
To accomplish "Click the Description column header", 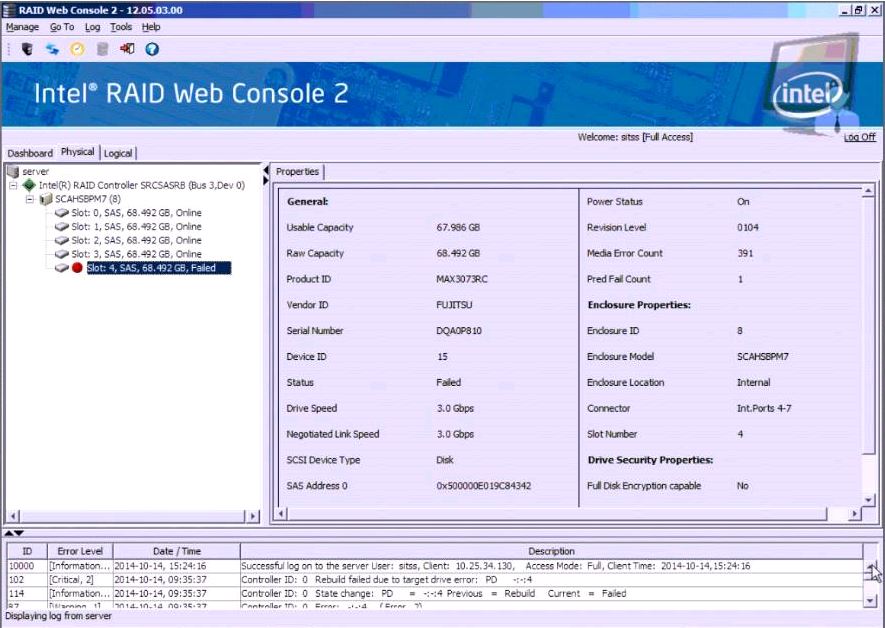I will pos(551,551).
